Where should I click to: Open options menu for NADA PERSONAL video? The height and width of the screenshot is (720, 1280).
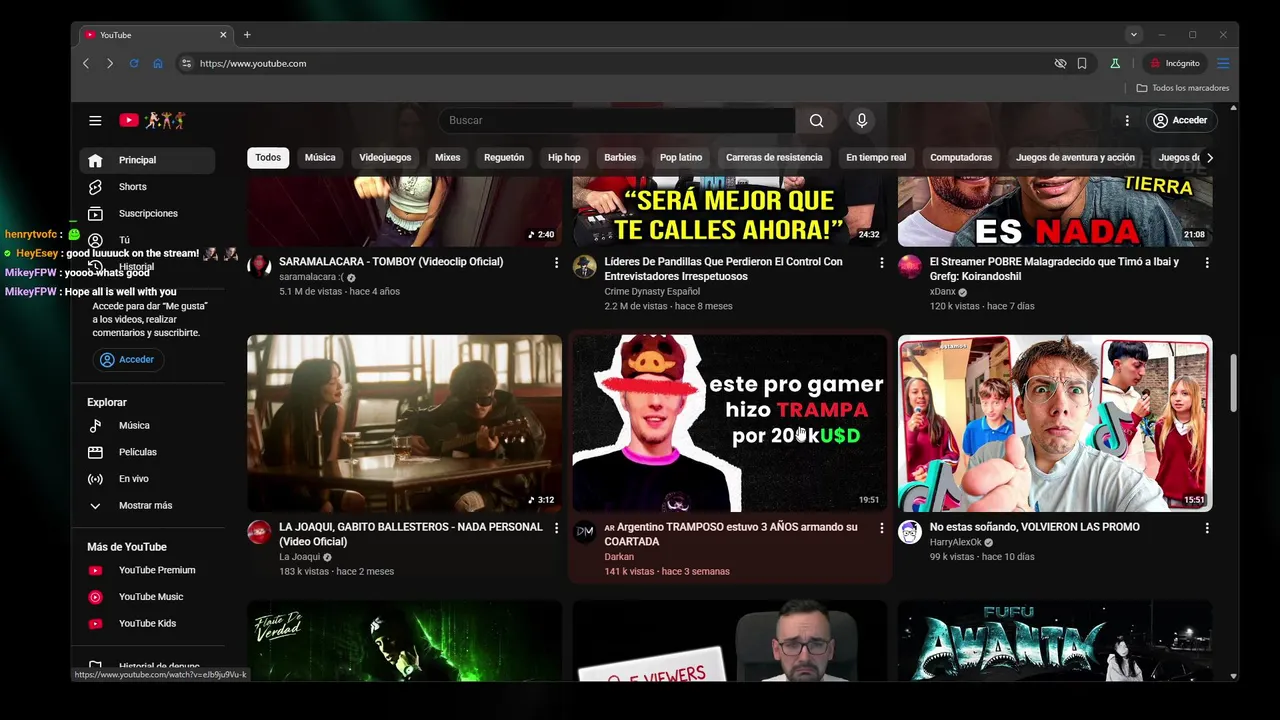pos(556,527)
